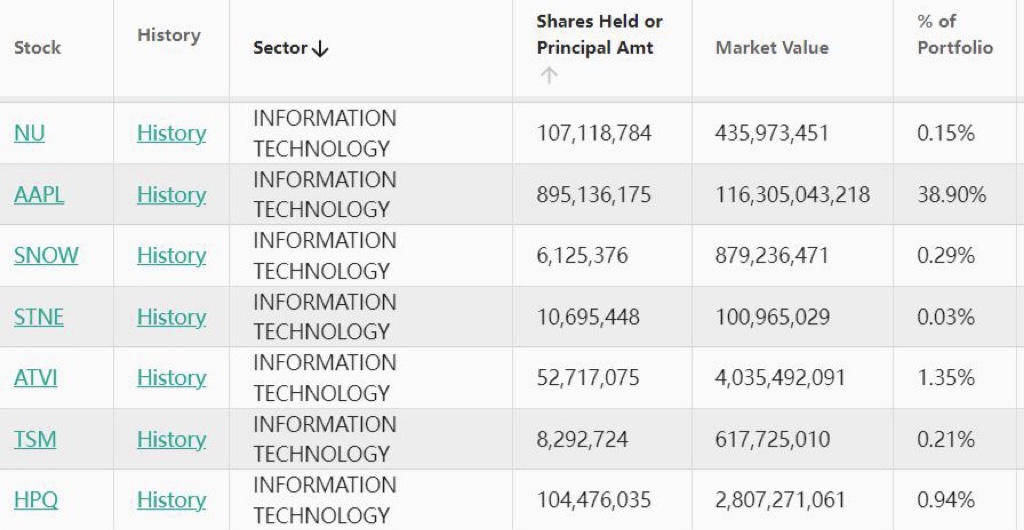This screenshot has width=1024, height=530.
Task: View History for HPQ row
Action: tap(171, 500)
